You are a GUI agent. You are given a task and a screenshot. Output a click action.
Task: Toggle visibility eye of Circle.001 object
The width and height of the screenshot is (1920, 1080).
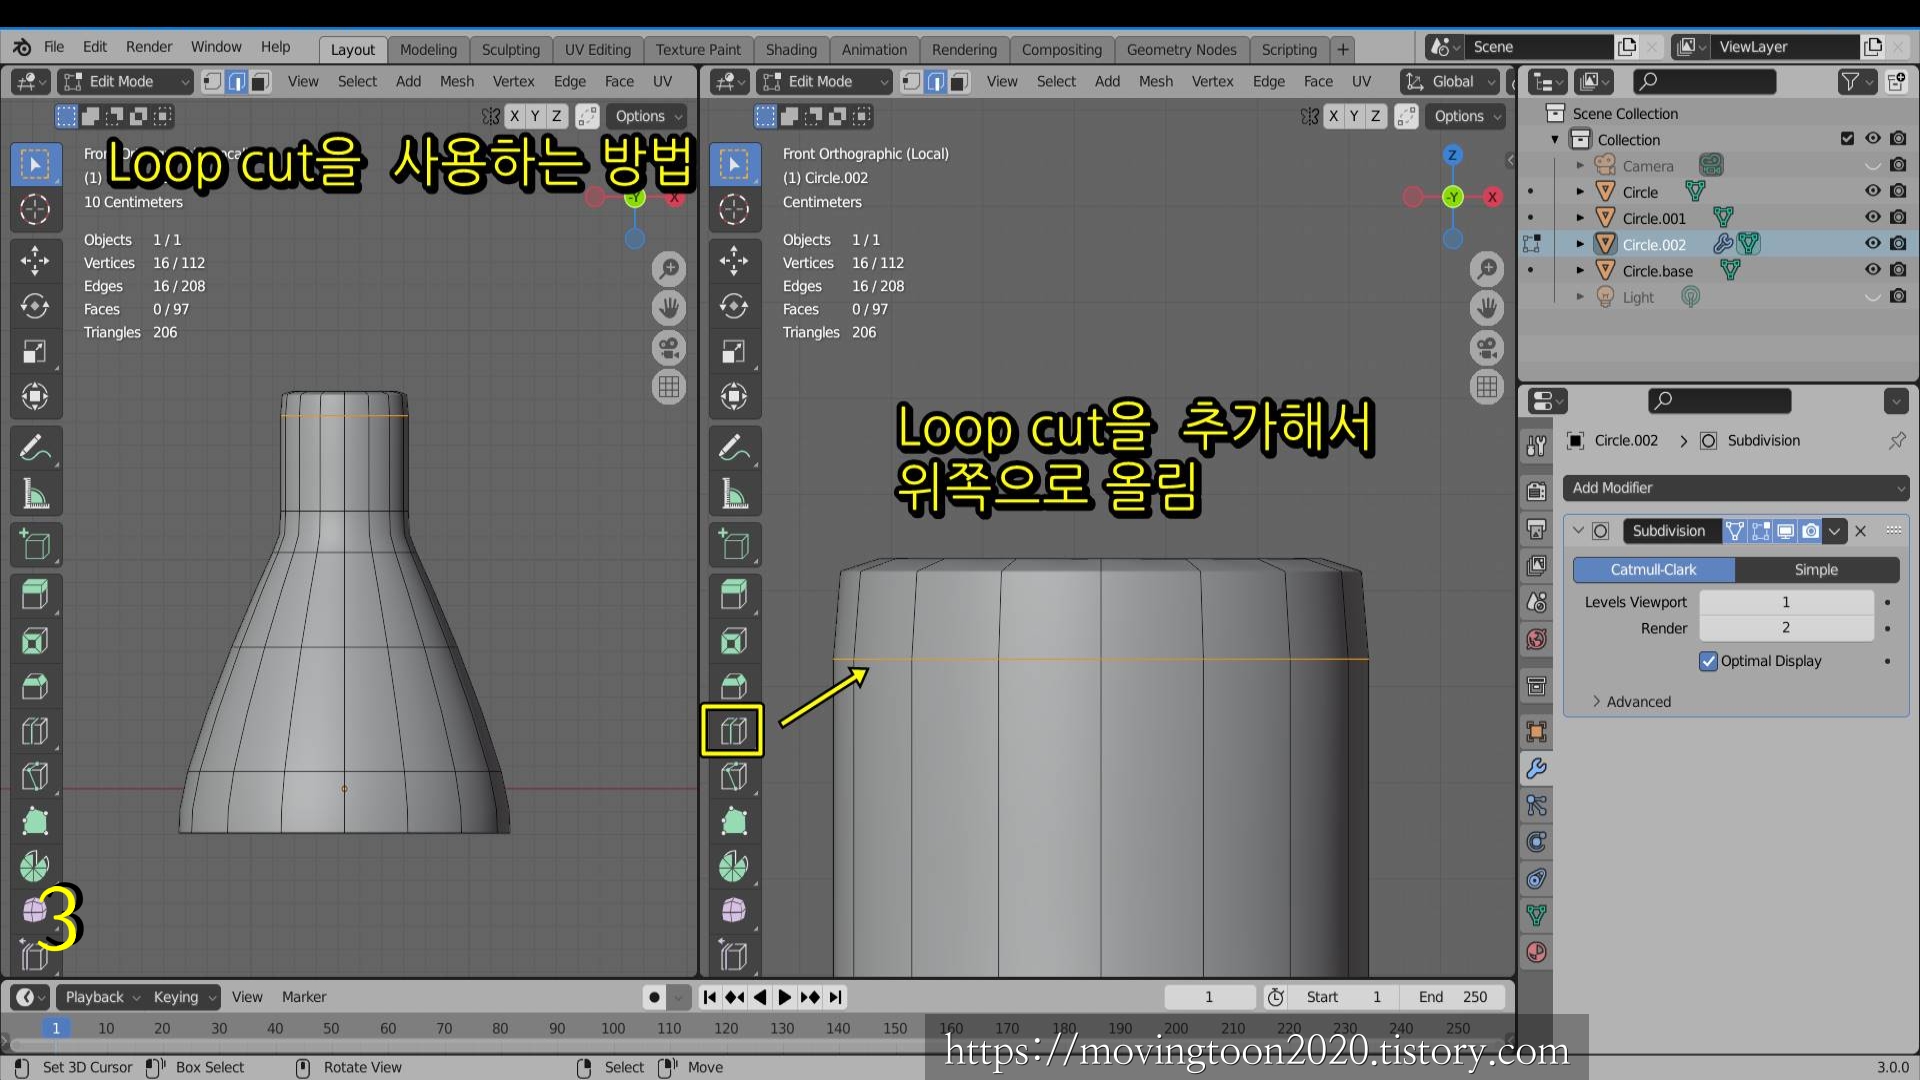tap(1873, 217)
